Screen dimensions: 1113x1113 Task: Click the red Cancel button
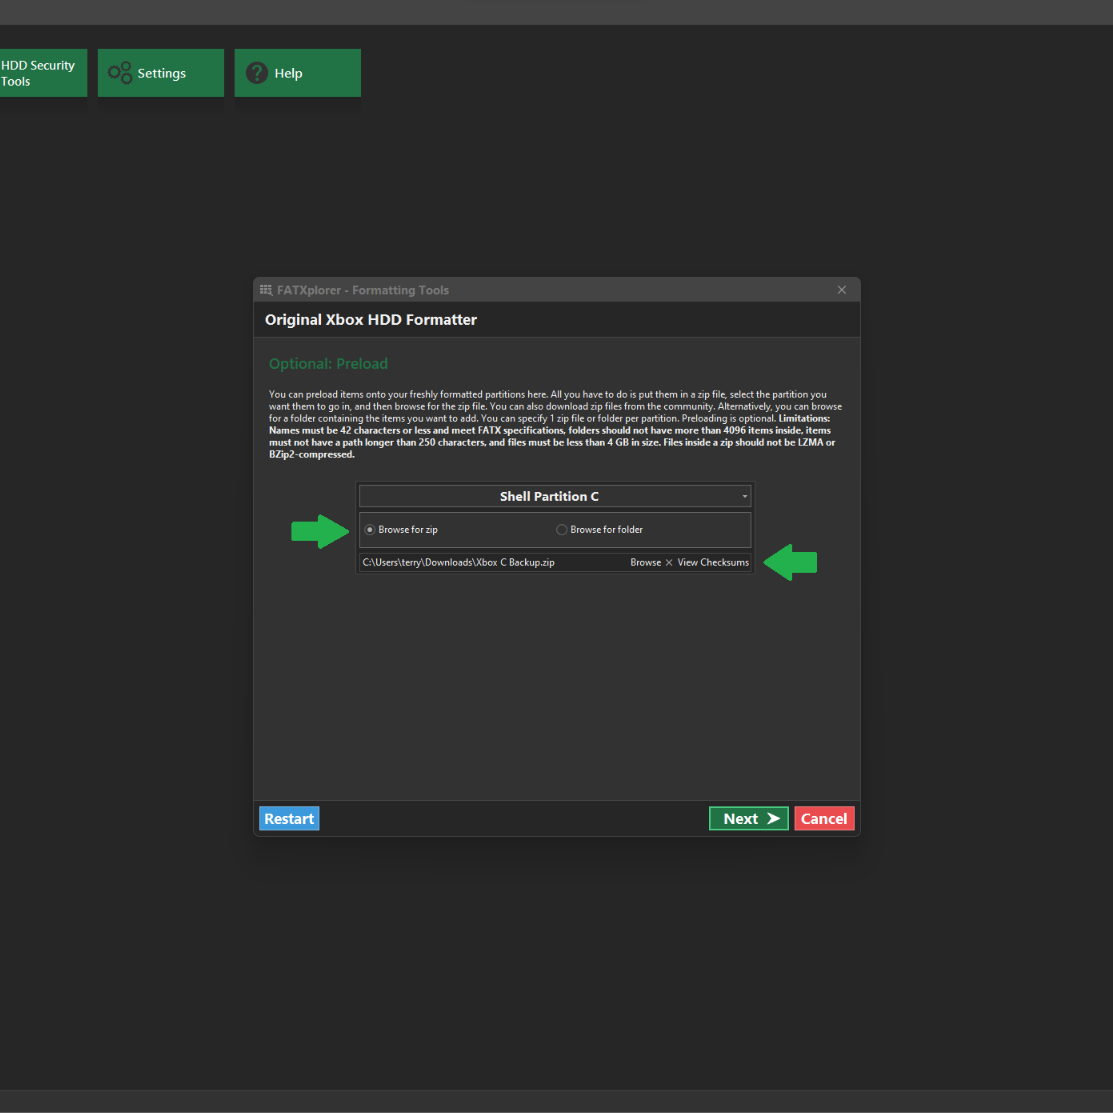point(824,818)
